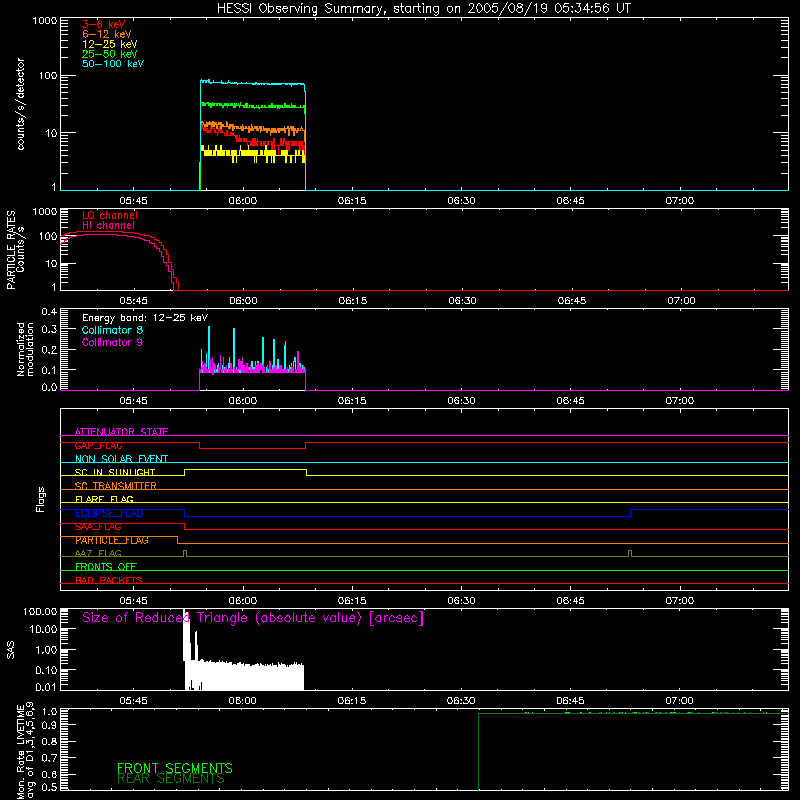800x800 pixels.
Task: Select the blue 'ECLIPSE_FLAG' label
Action: click(109, 513)
